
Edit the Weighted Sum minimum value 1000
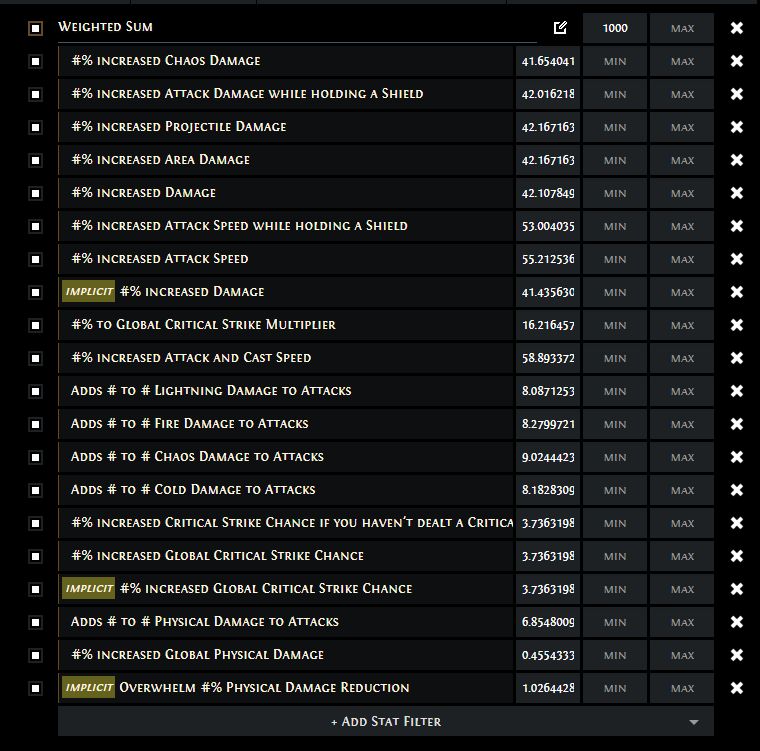point(615,28)
